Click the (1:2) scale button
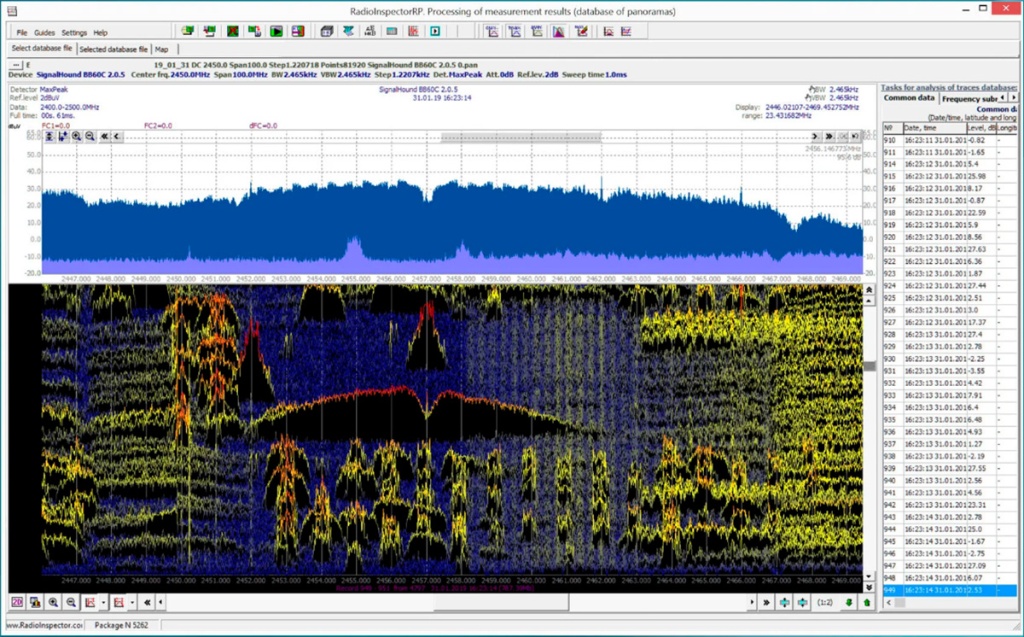This screenshot has width=1024, height=637. tap(825, 602)
